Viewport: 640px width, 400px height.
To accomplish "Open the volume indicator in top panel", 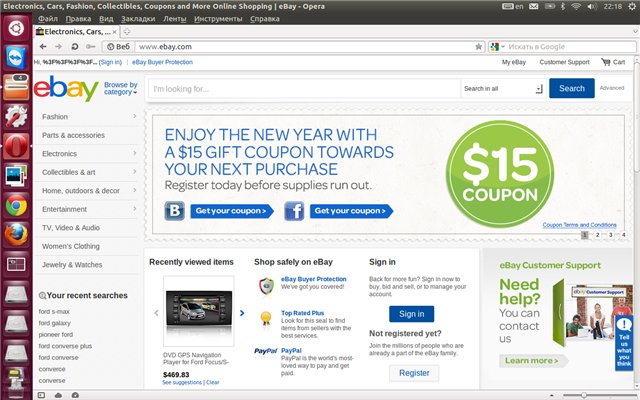I will pyautogui.click(x=591, y=6).
